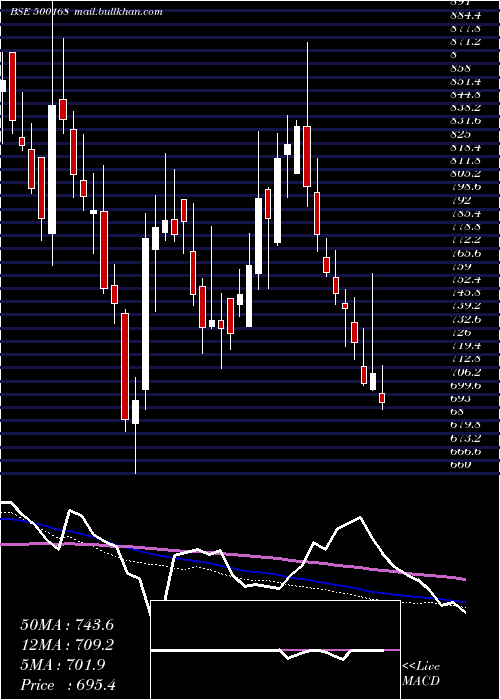The width and height of the screenshot is (500, 700).
Task: Select the 706.2 price axis label
Action: pos(465,372)
